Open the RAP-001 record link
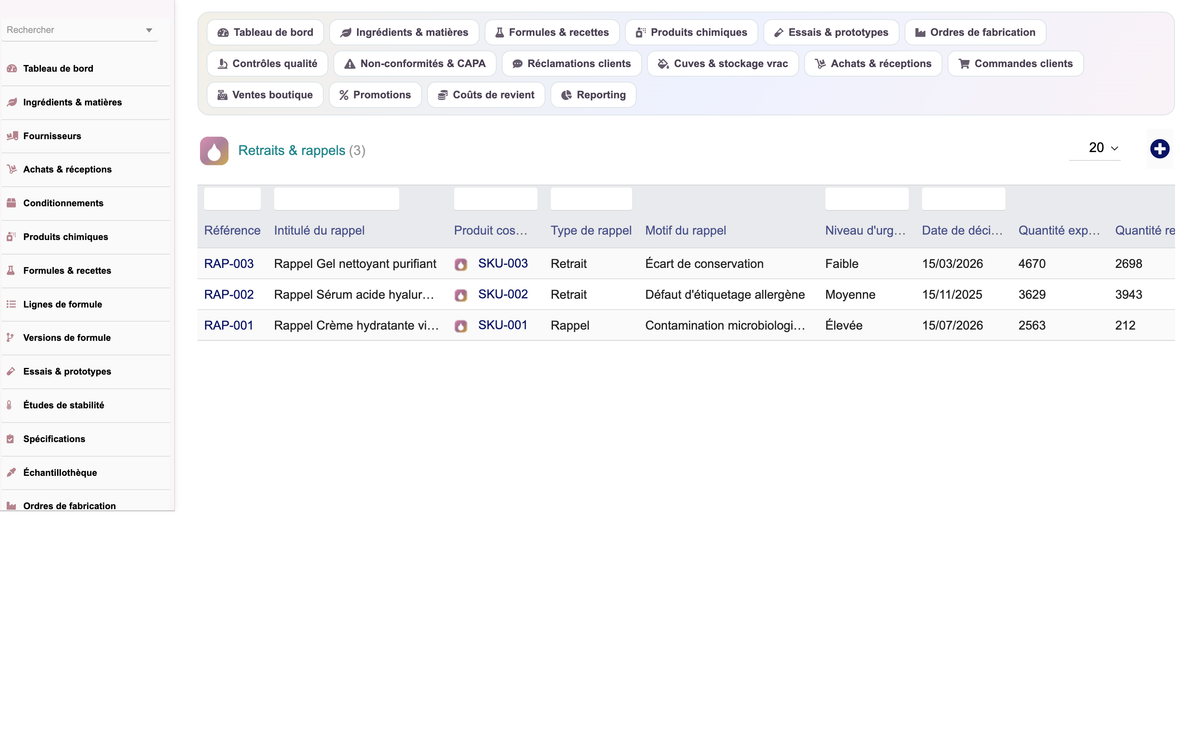 click(x=229, y=325)
